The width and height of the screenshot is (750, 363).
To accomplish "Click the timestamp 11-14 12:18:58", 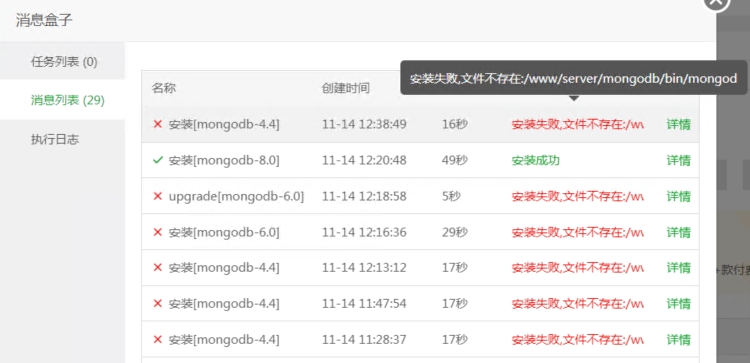I will coord(364,196).
